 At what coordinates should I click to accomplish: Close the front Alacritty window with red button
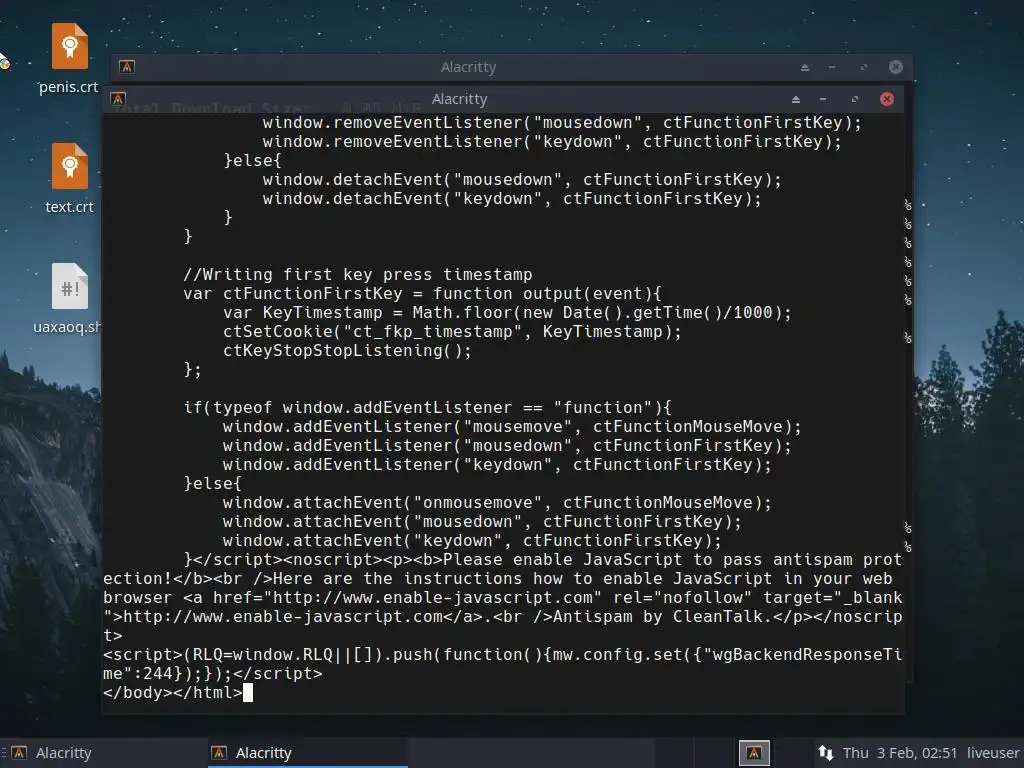point(887,99)
